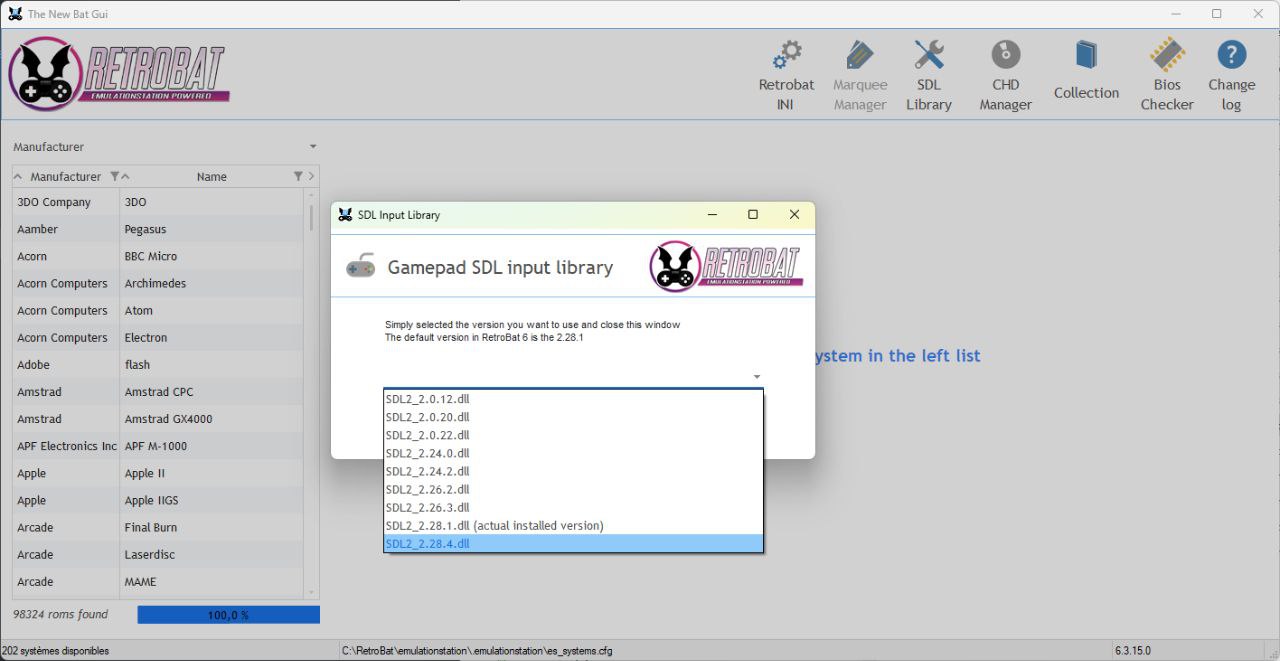Open the Manufacturer column filter
1280x661 pixels.
(x=114, y=176)
